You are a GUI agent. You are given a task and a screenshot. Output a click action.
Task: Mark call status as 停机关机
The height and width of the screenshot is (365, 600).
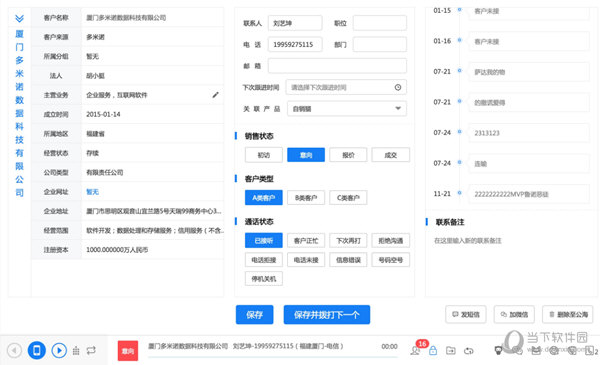[x=264, y=279]
